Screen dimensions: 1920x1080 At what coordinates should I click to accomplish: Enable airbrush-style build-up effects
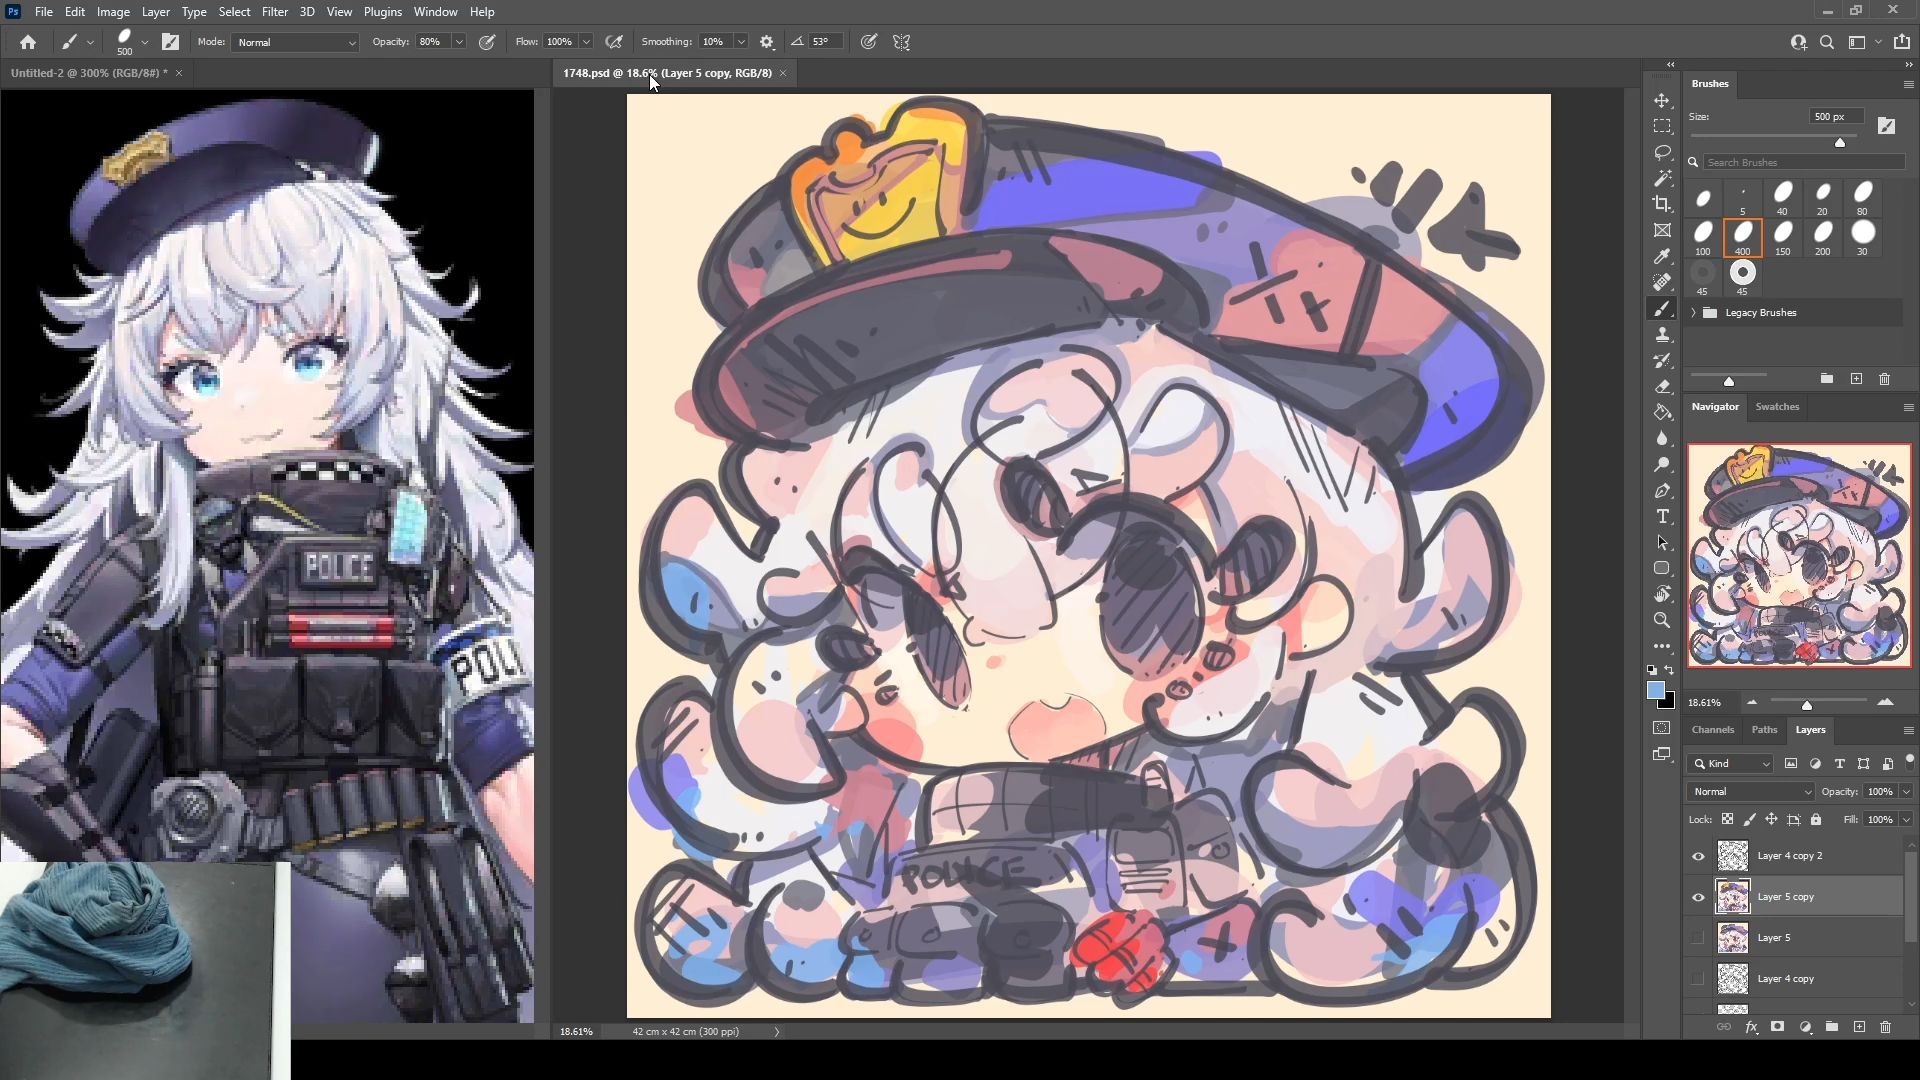(614, 42)
